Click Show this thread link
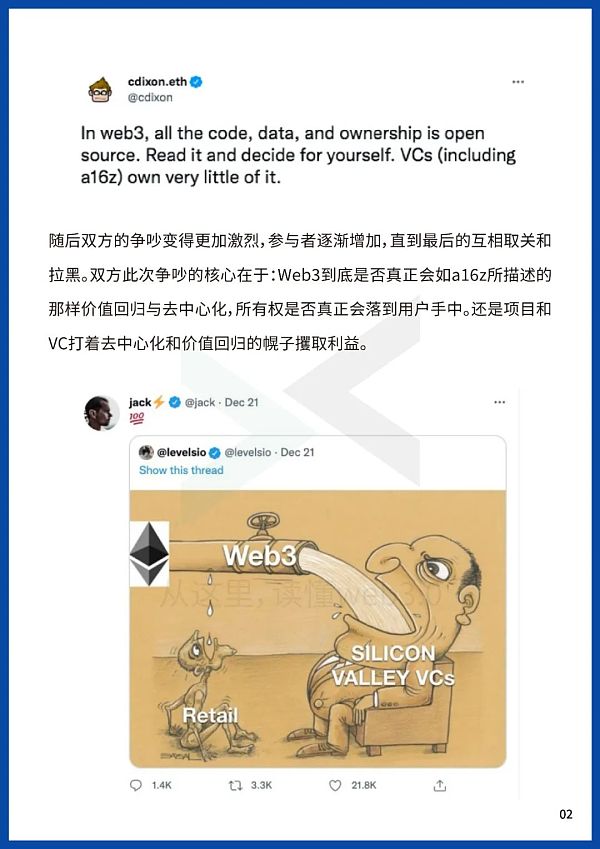This screenshot has width=600, height=849. coord(181,470)
